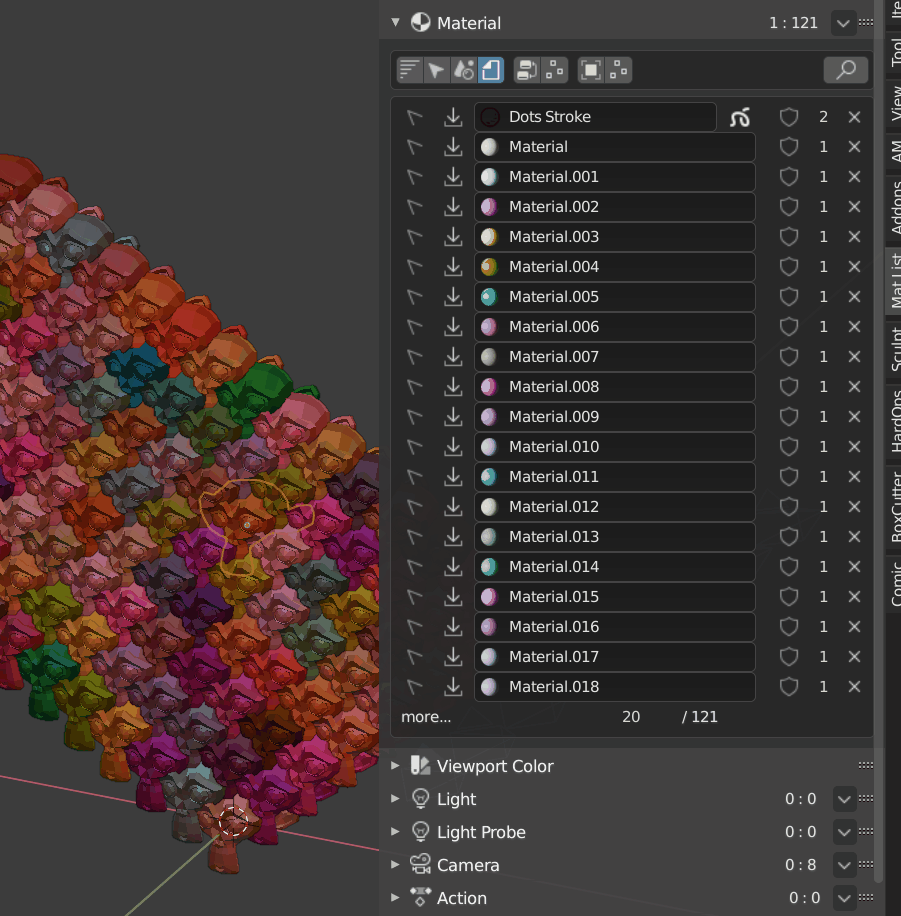Open the BoxCutter sidebar tab
The height and width of the screenshot is (916, 901).
coord(895,507)
